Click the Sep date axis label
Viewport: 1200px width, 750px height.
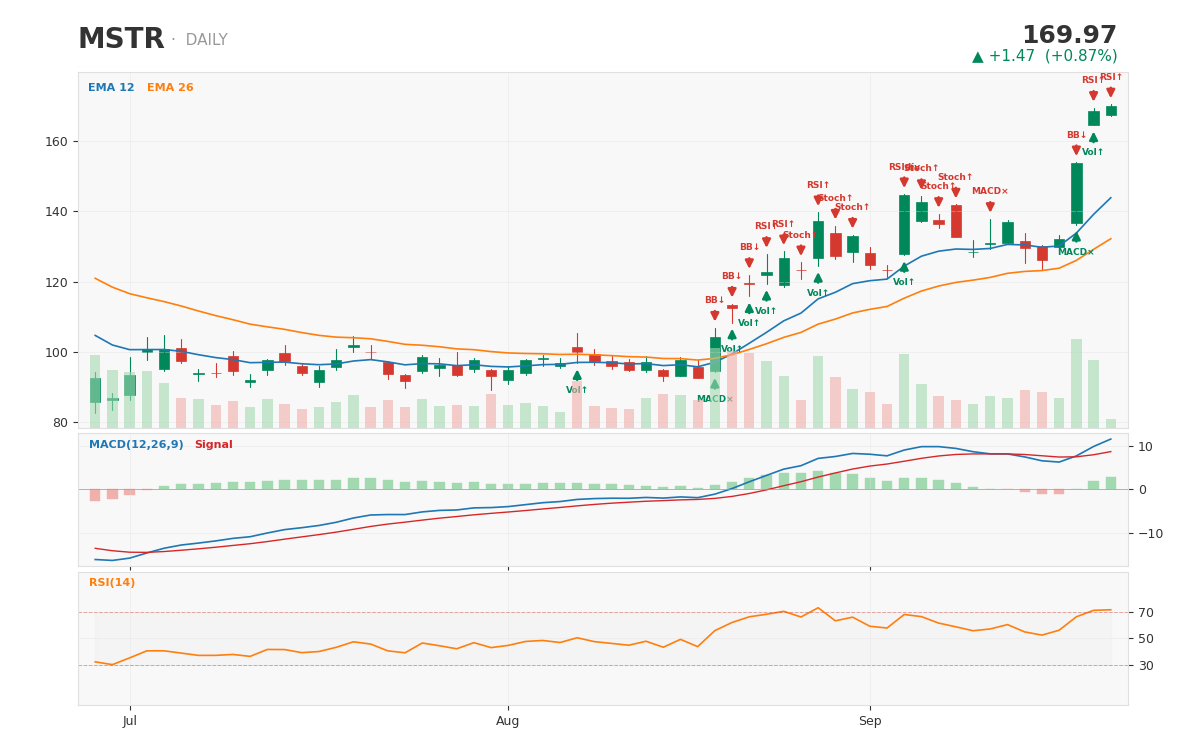coord(870,721)
